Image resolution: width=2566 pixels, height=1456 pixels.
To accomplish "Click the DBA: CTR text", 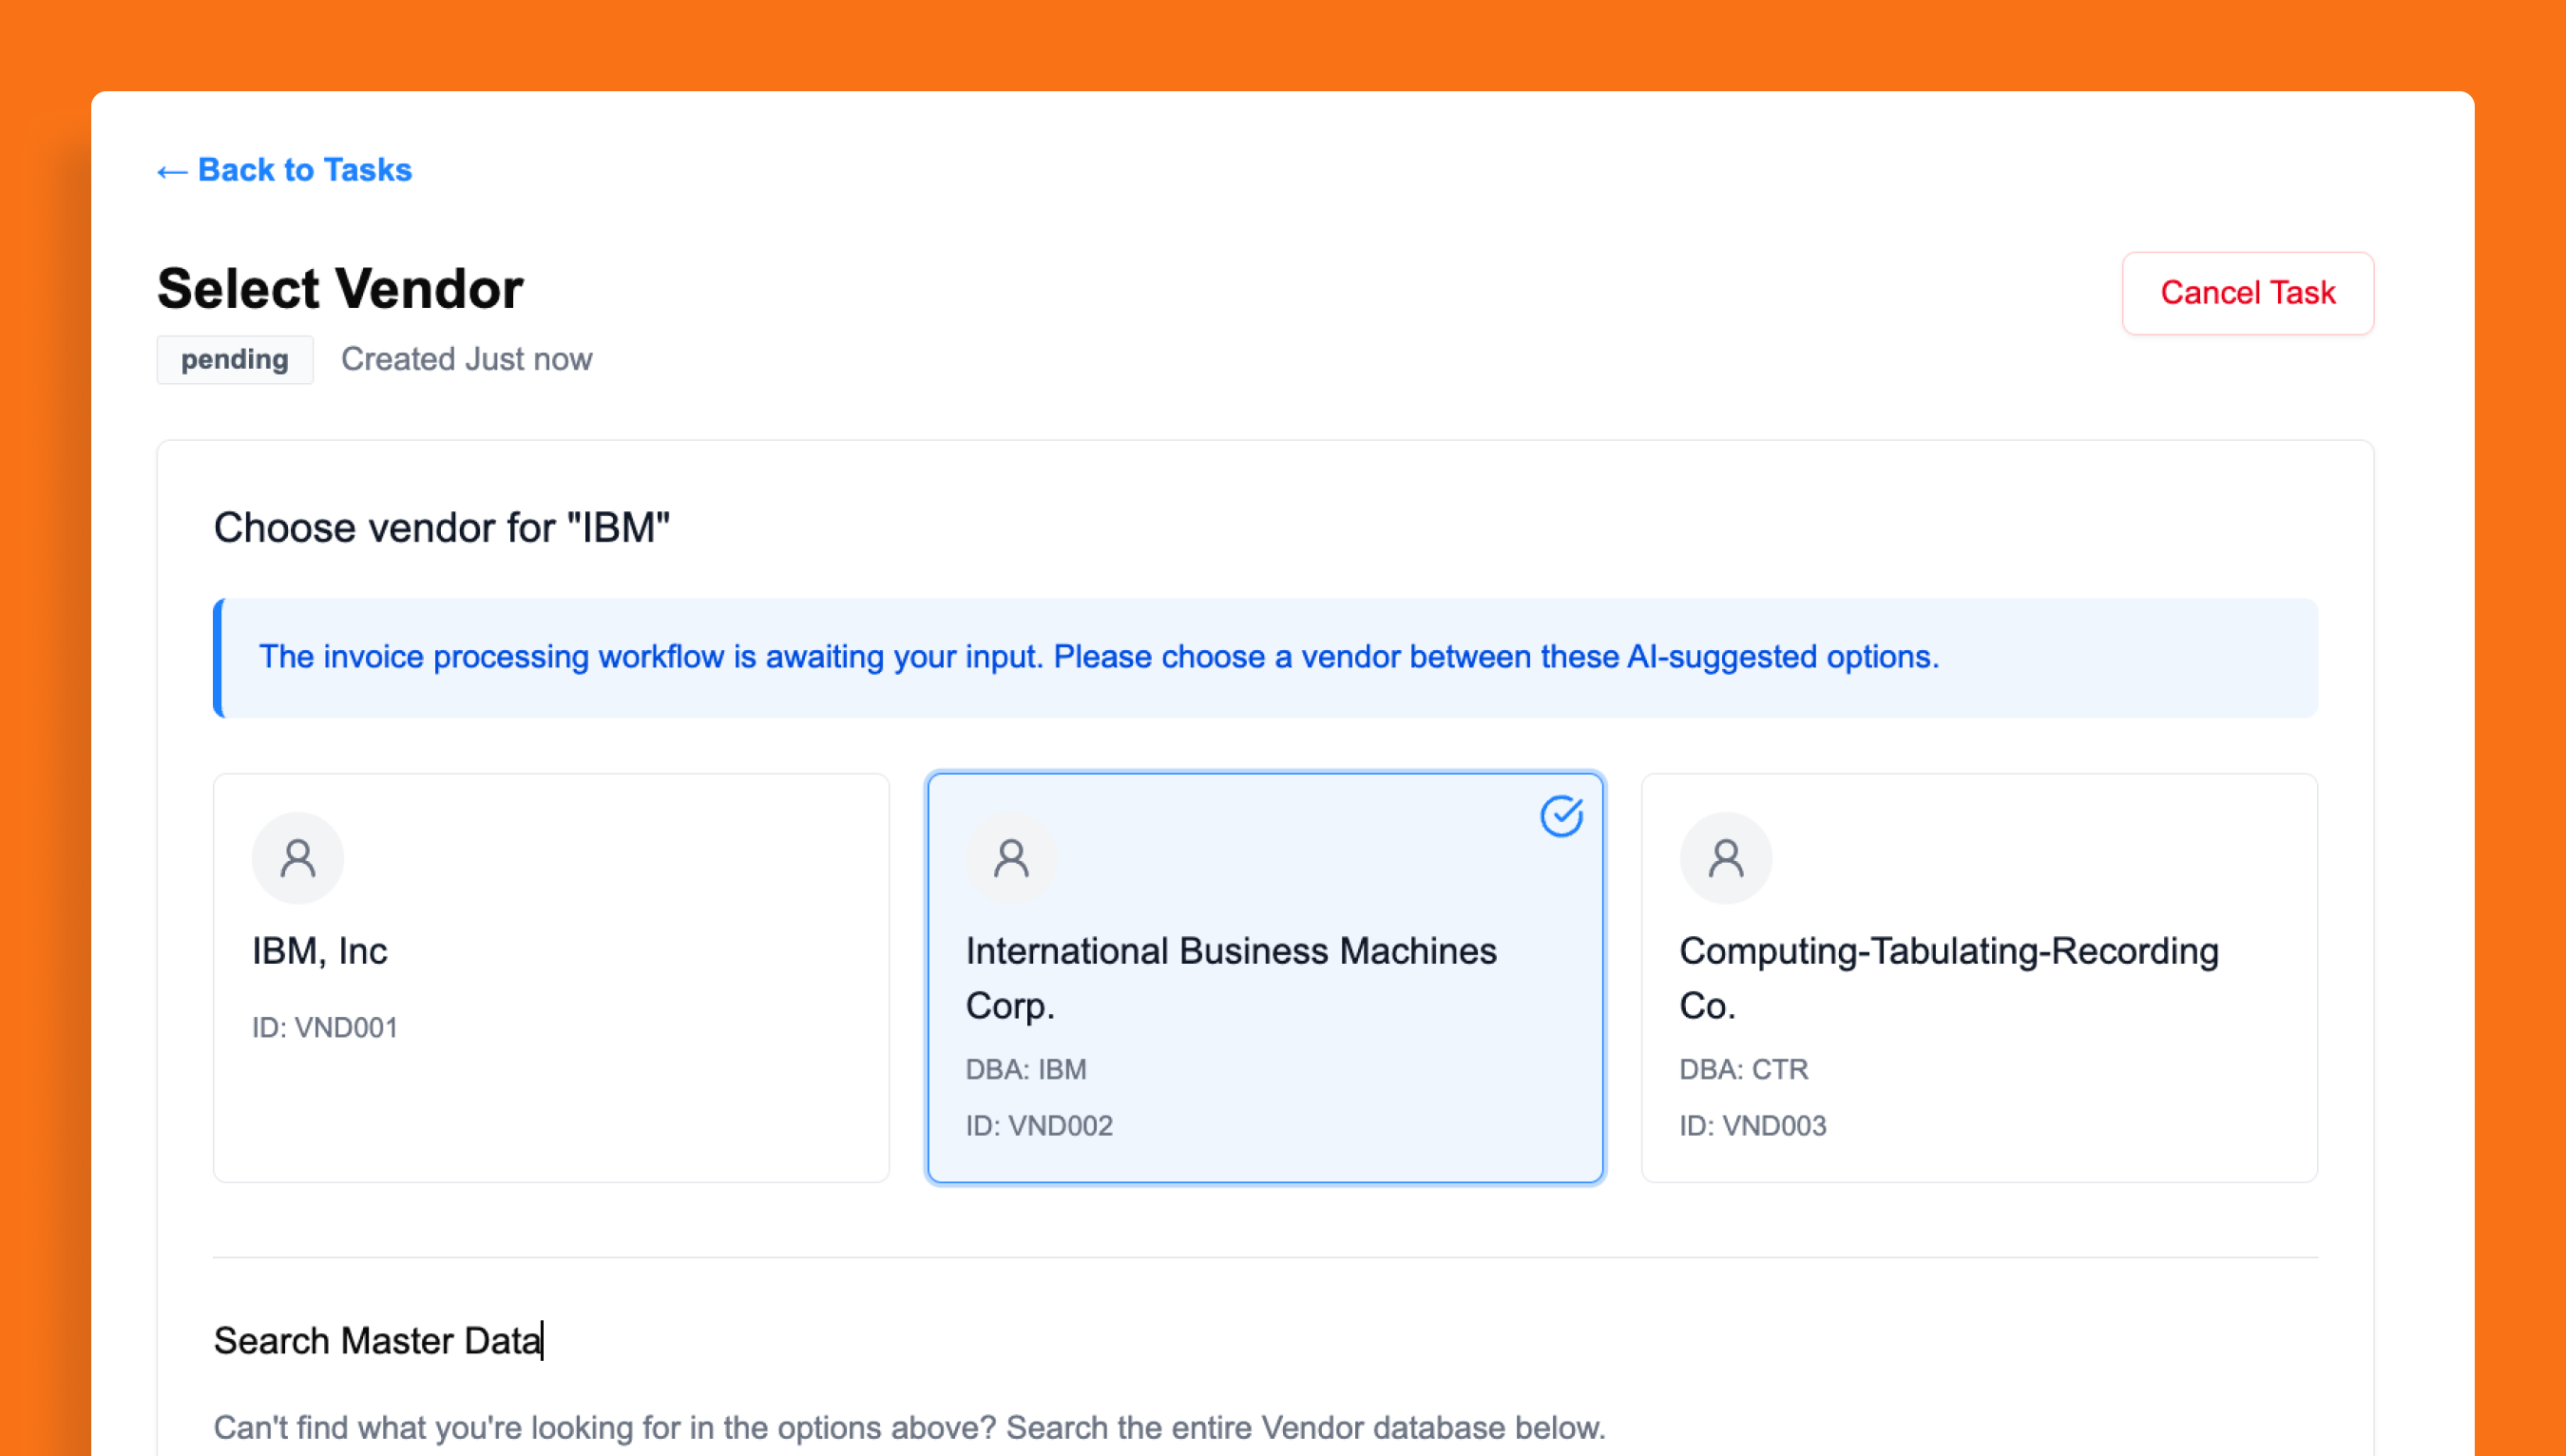I will pyautogui.click(x=1744, y=1069).
